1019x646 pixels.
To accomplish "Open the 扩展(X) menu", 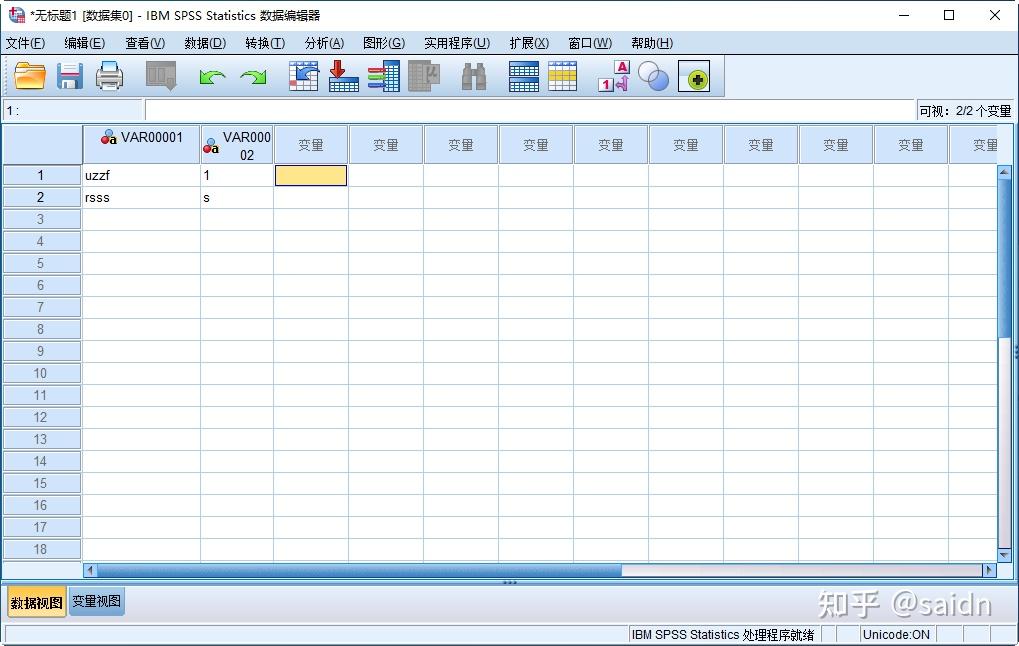I will [528, 43].
